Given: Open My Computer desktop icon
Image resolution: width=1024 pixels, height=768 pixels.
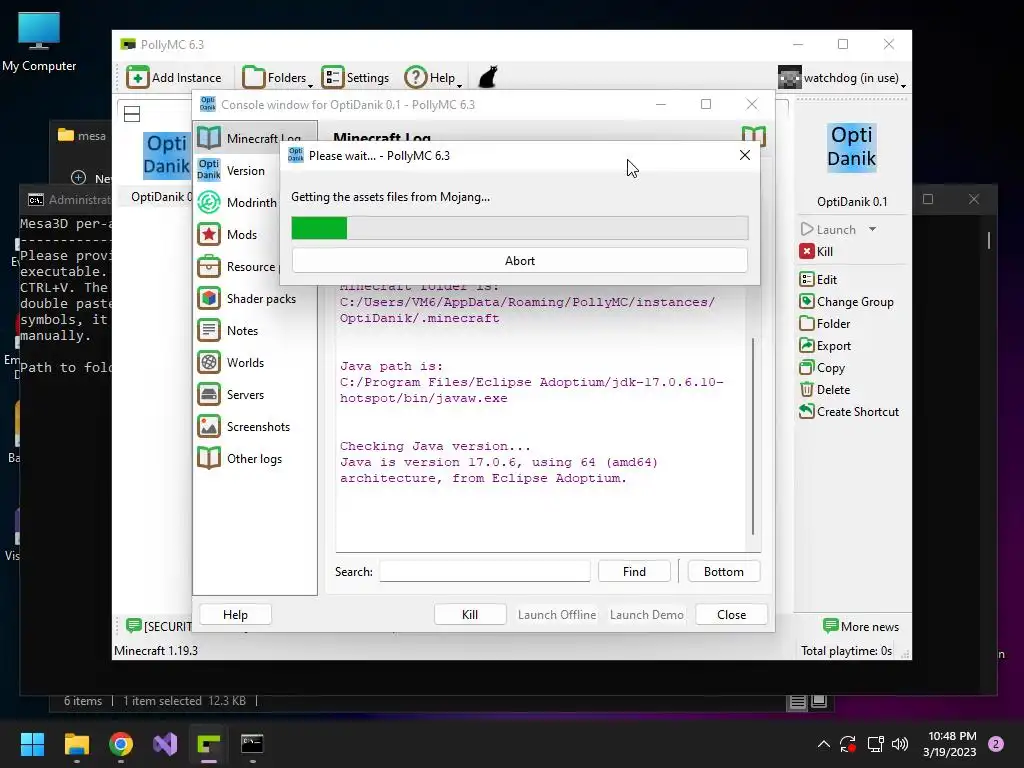Looking at the screenshot, I should tap(39, 40).
